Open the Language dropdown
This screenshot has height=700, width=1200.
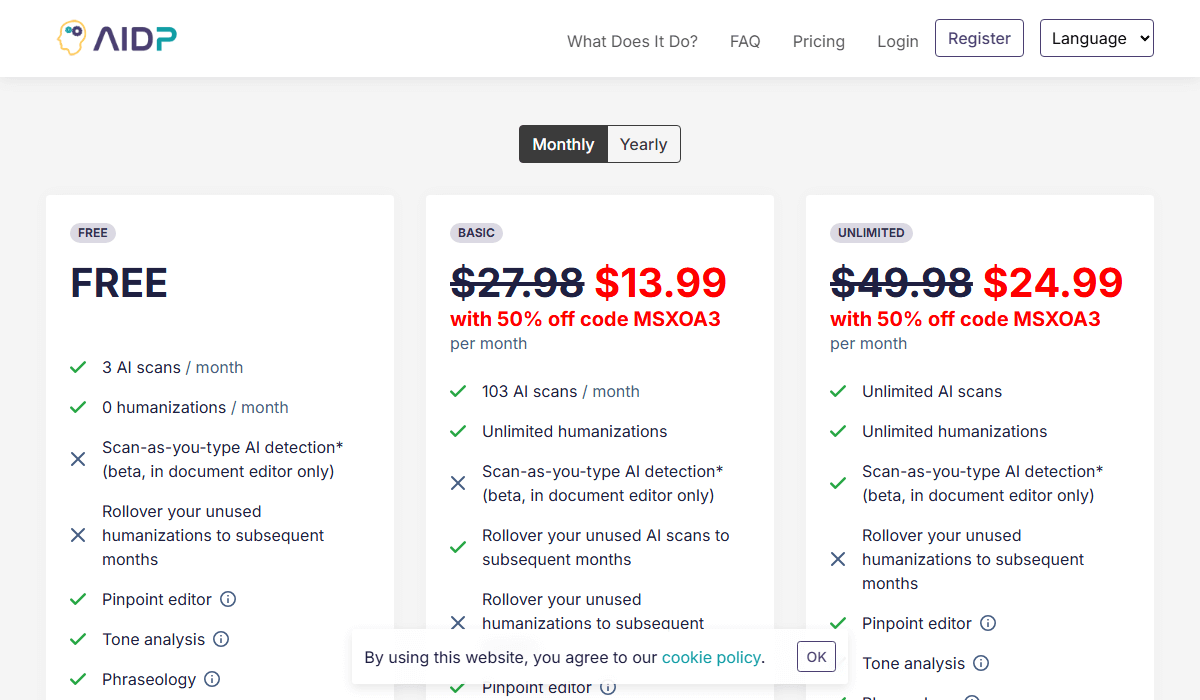click(x=1096, y=38)
